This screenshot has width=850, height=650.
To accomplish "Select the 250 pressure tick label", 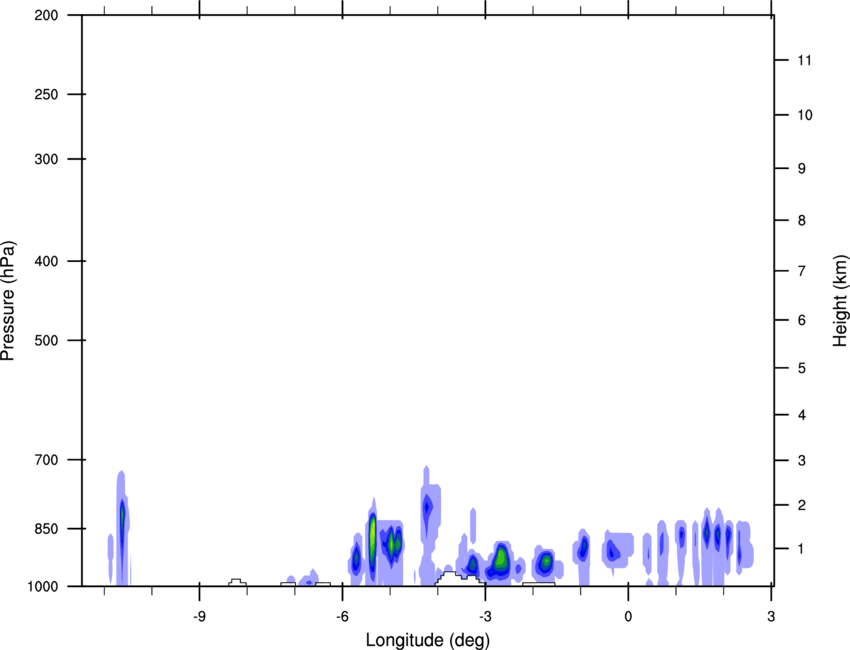I will point(46,94).
